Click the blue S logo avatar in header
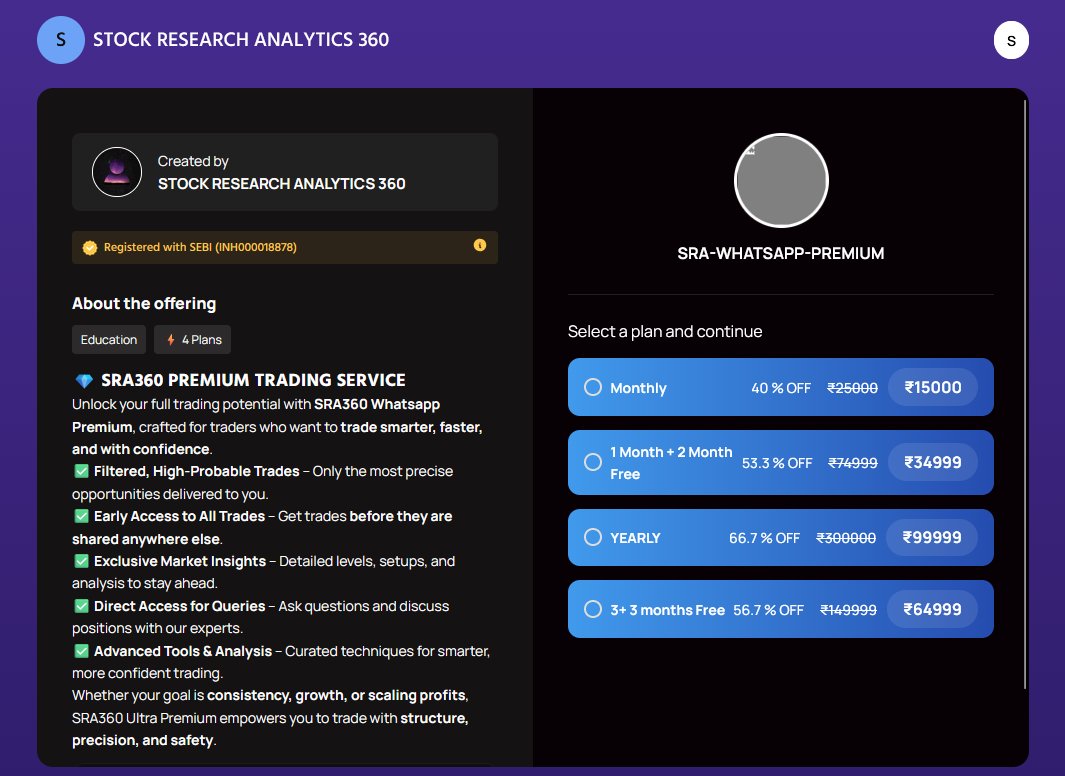Viewport: 1065px width, 776px height. pos(60,40)
